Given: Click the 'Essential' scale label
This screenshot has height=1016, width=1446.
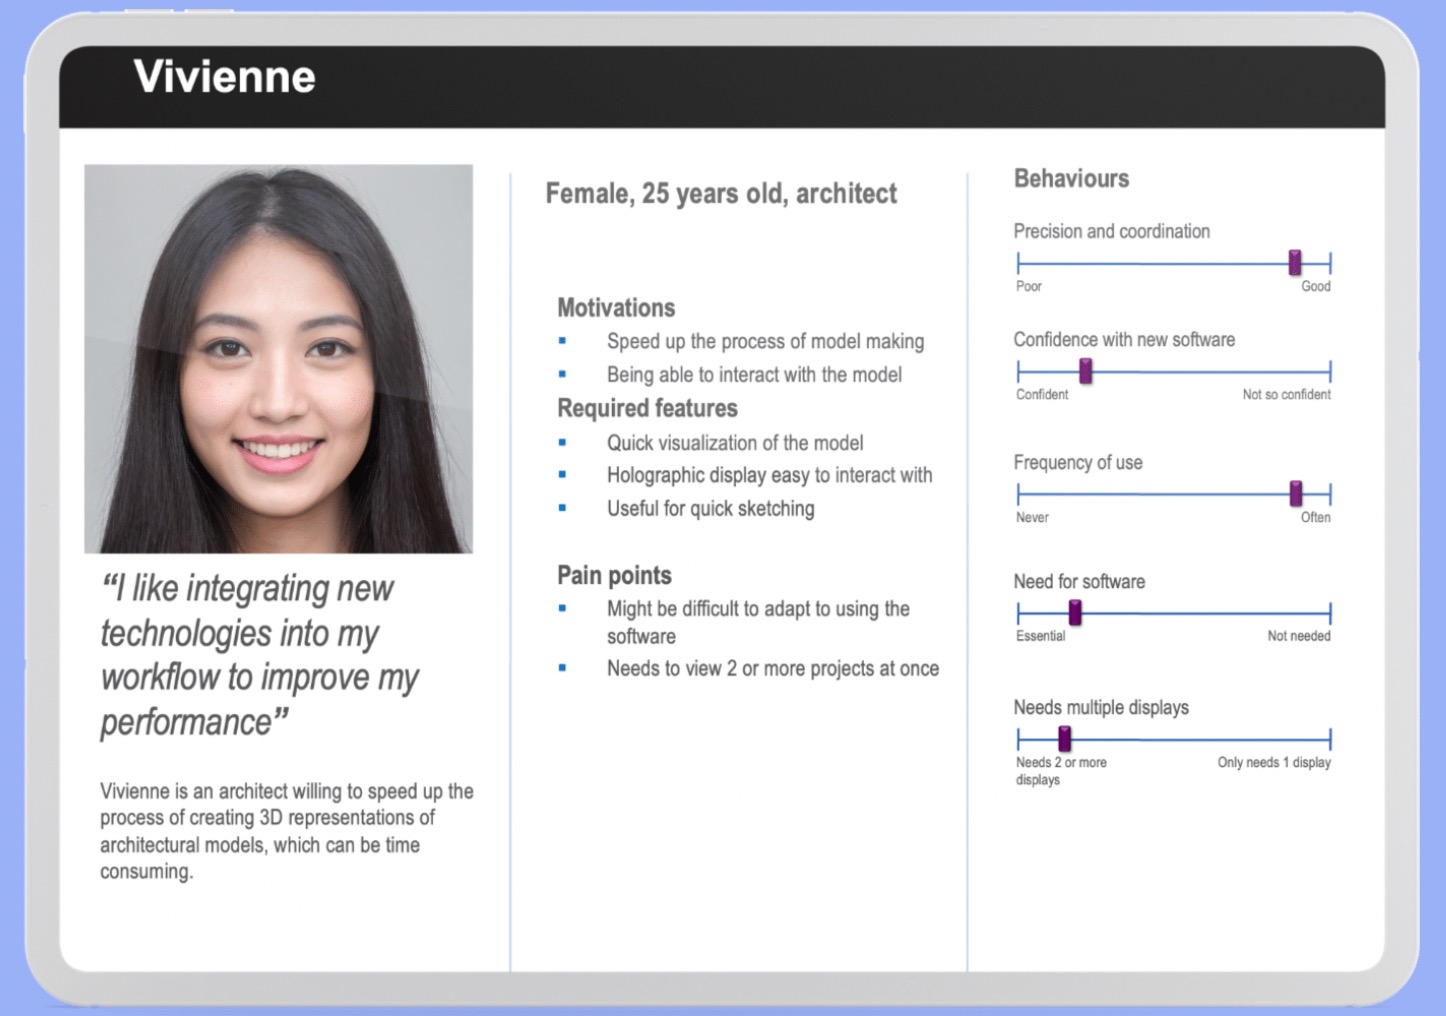Looking at the screenshot, I should point(1040,635).
